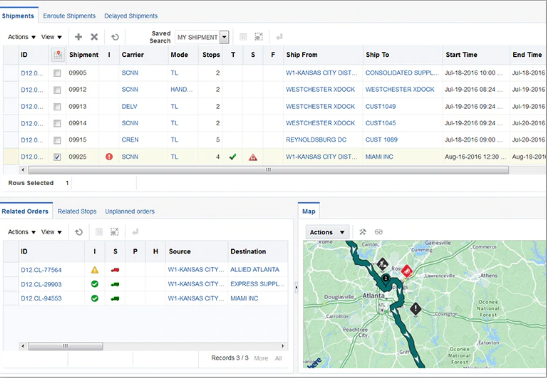Viewport: 547px width, 378px height.
Task: Open order link D12.CL-77564
Action: tap(41, 270)
